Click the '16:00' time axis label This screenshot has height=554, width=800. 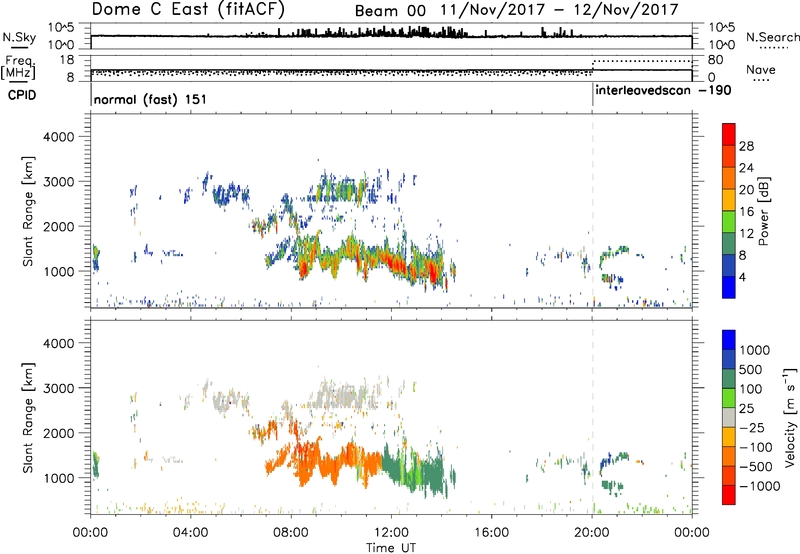491,533
